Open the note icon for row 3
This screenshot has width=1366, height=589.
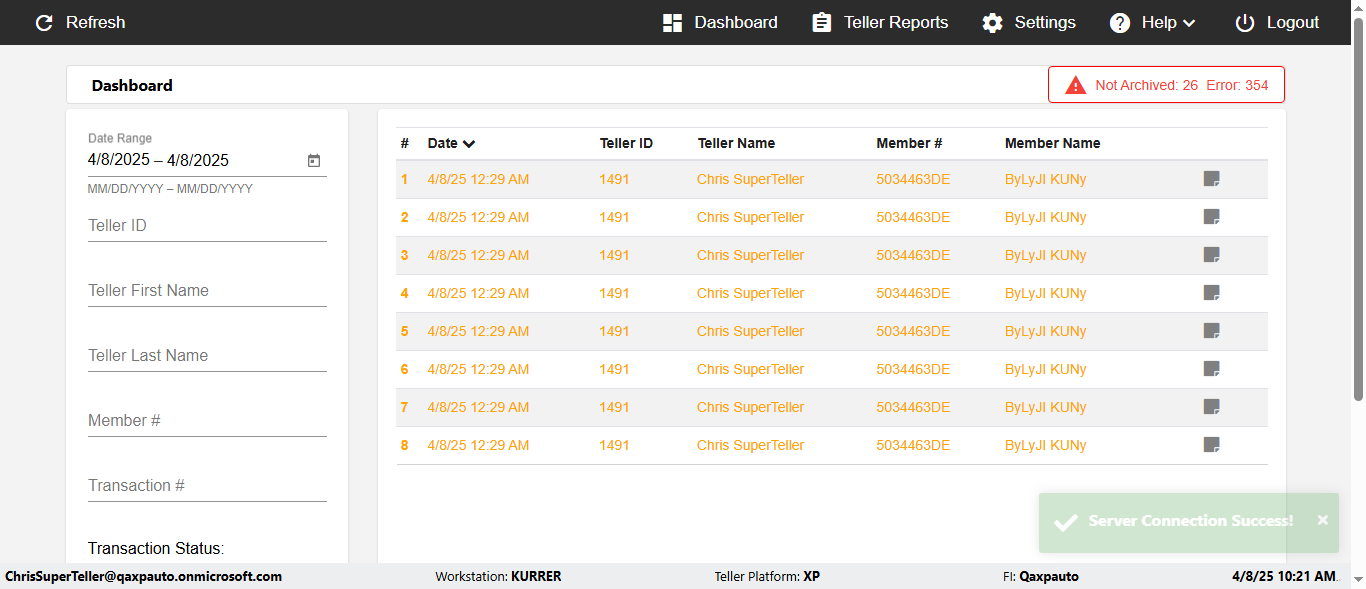click(x=1211, y=255)
